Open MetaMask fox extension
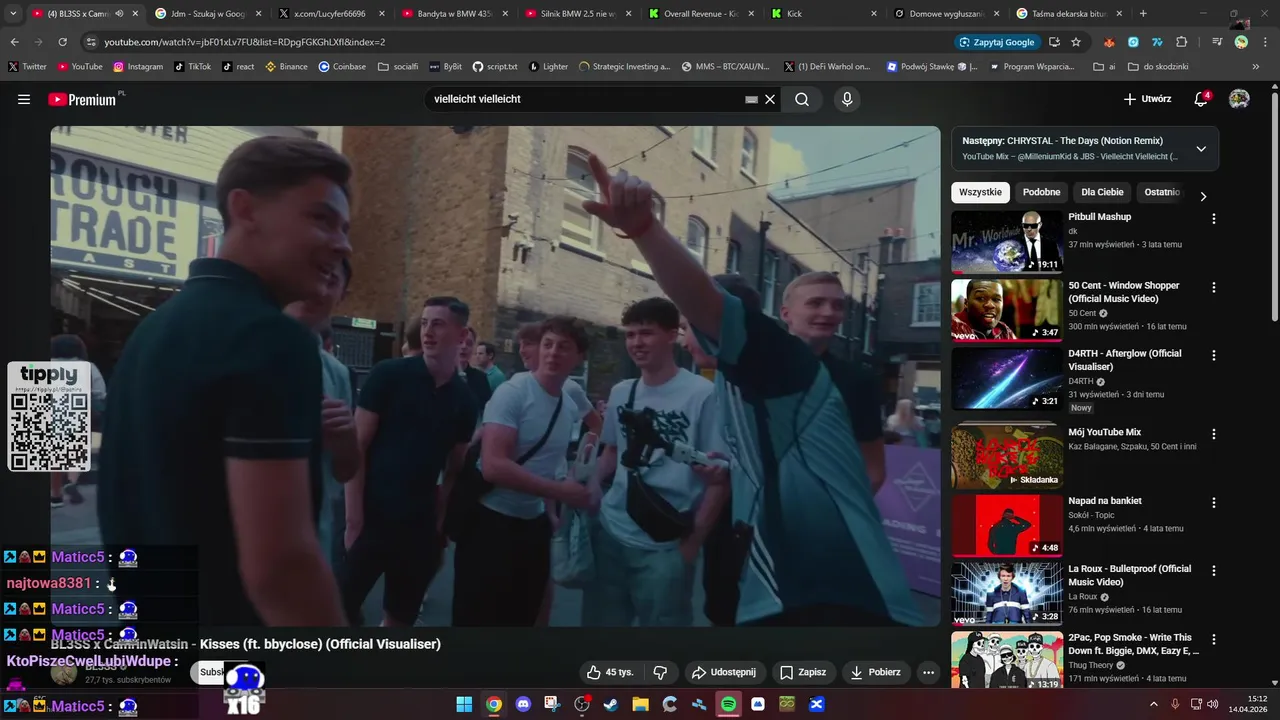Image resolution: width=1280 pixels, height=720 pixels. [1109, 42]
